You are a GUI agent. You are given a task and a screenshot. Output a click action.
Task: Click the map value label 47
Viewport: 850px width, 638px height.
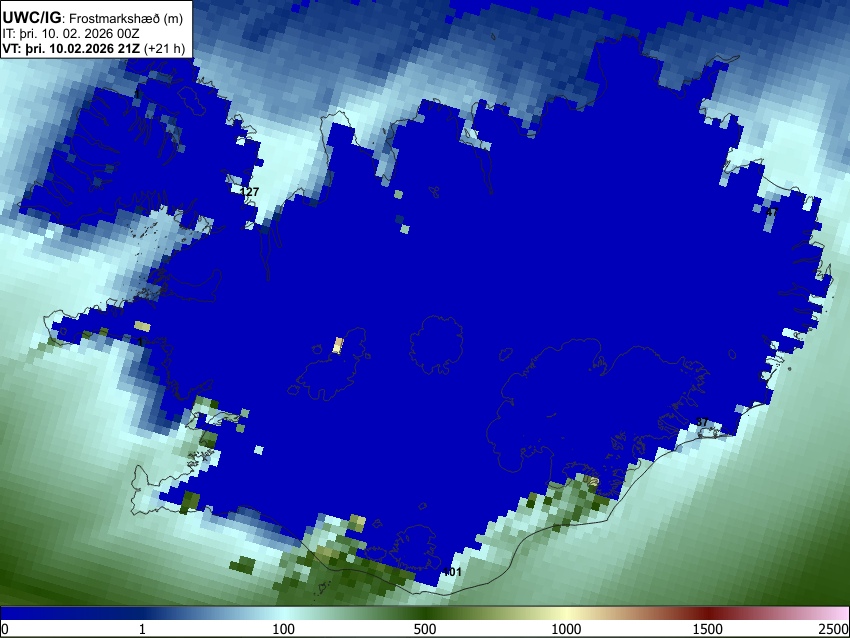point(772,212)
